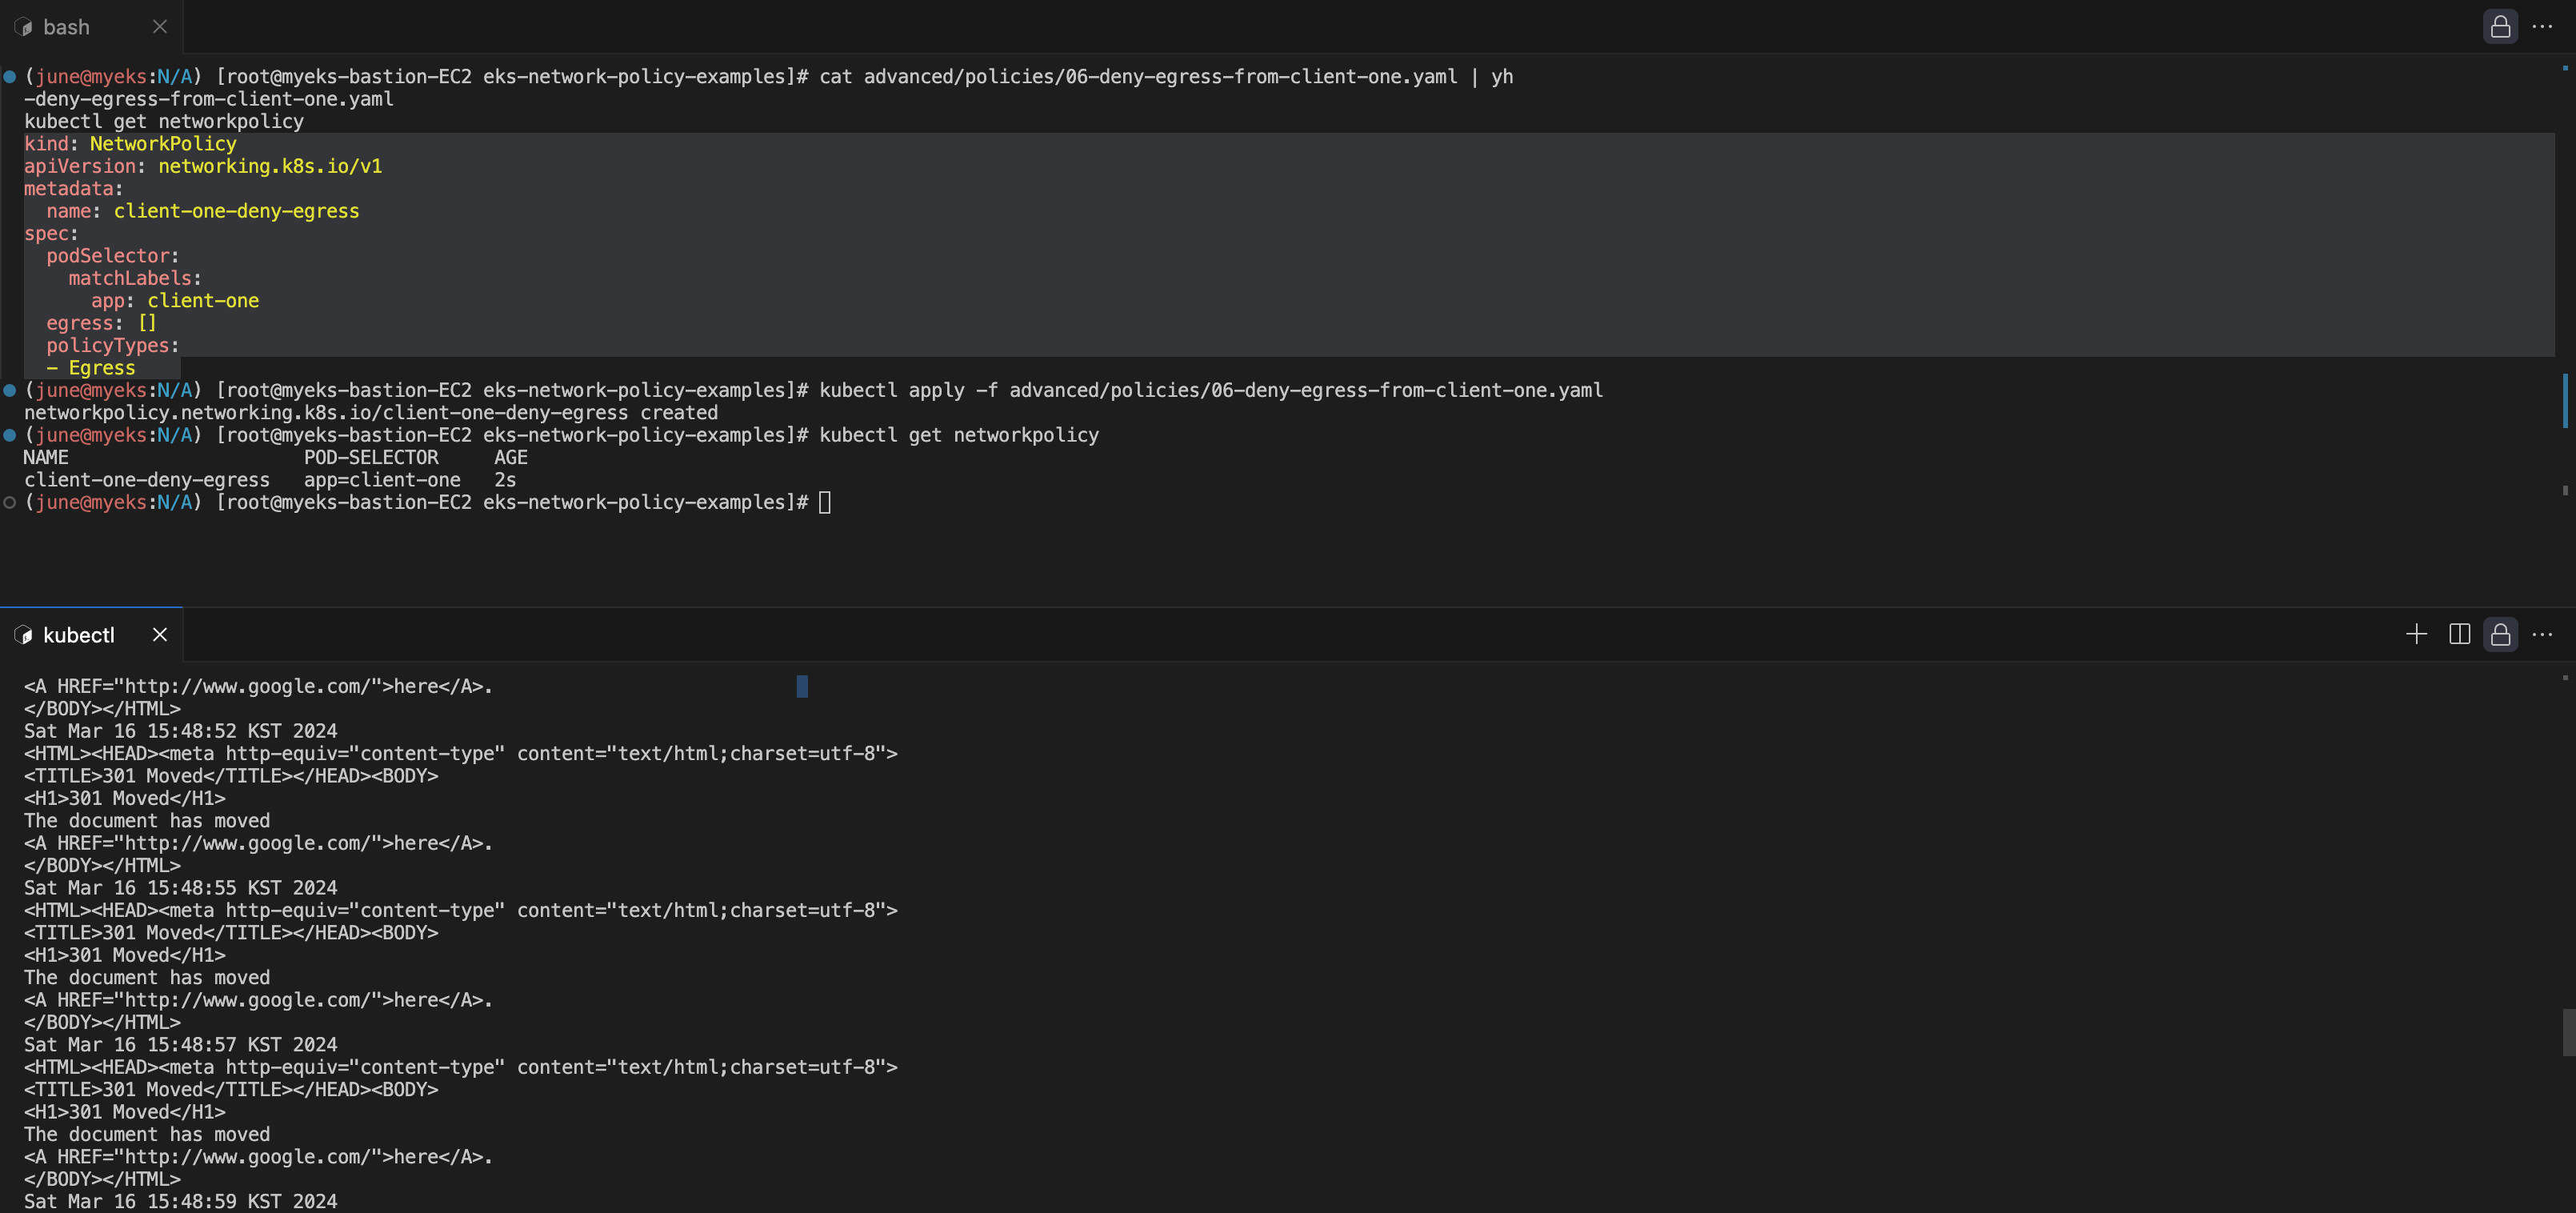Screen dimensions: 2576x1213
Task: Click the 'AGE' column header
Action: 510,457
